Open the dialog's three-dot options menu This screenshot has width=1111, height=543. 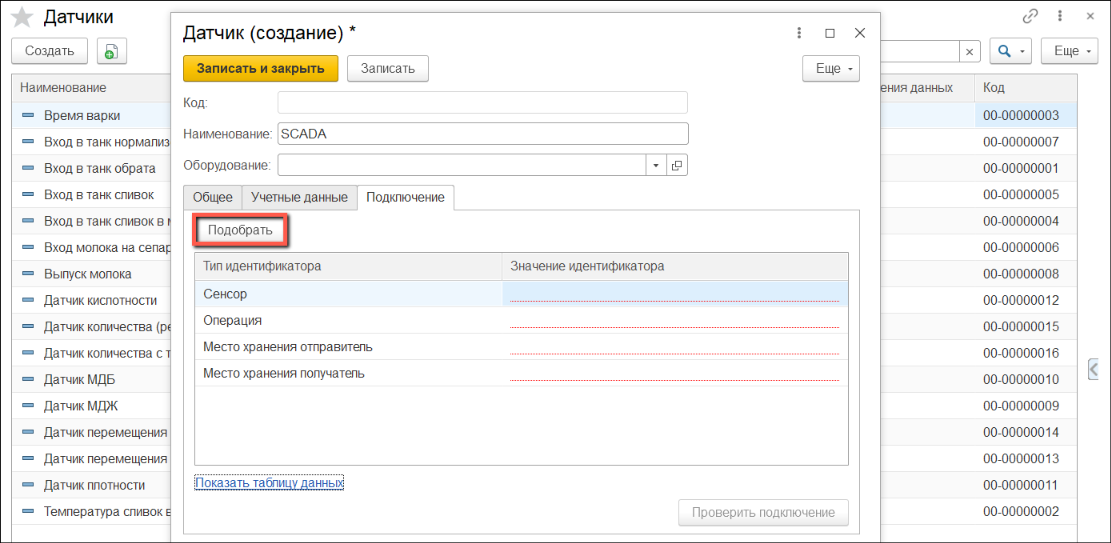tap(799, 33)
